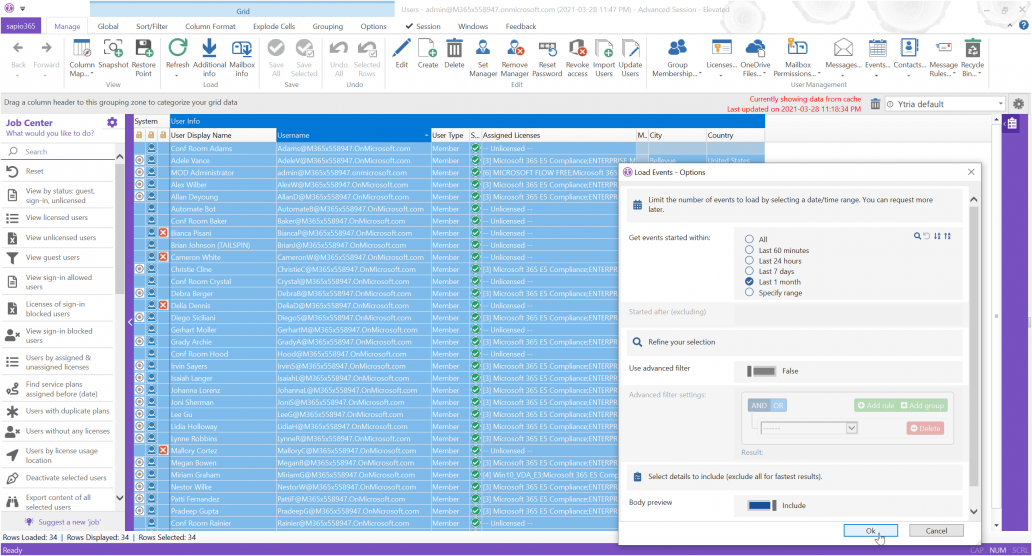Click the search icon in Load Events options
This screenshot has height=556, width=1032.
[917, 236]
